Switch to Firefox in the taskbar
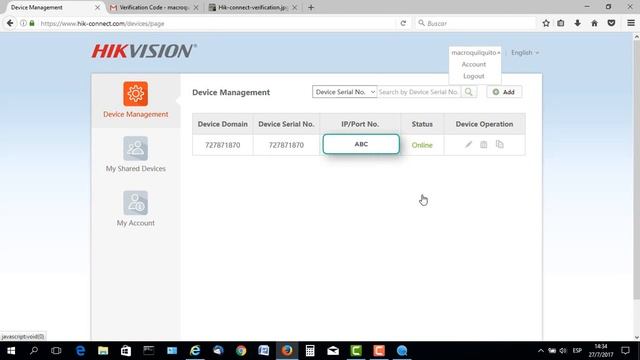 point(287,351)
